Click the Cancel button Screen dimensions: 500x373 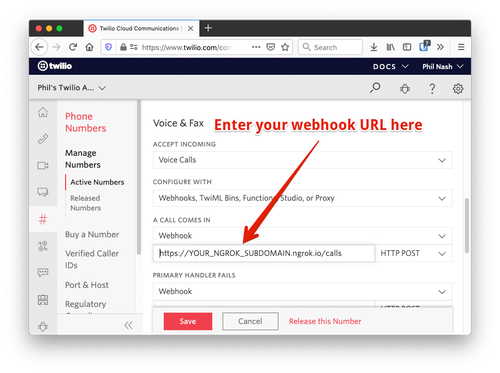click(x=250, y=321)
